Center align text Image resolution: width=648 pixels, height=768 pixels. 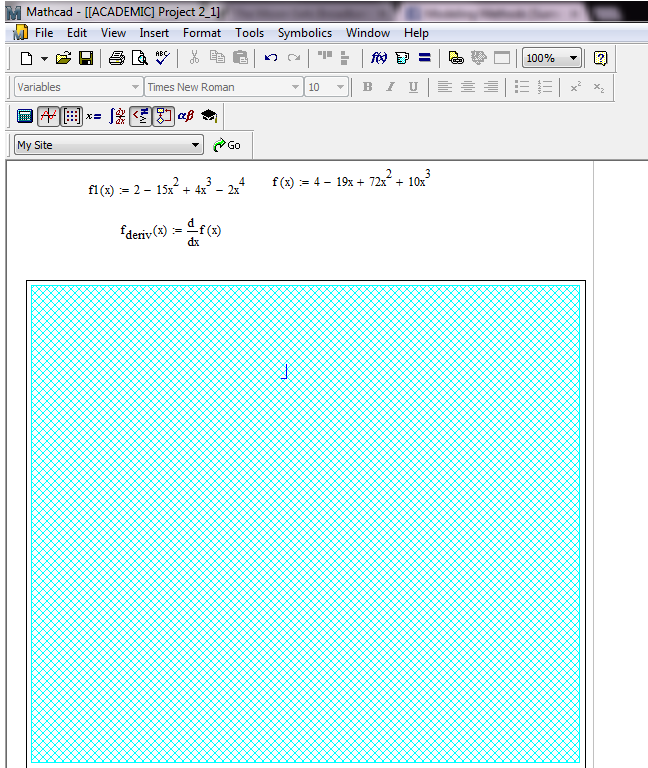tap(468, 87)
